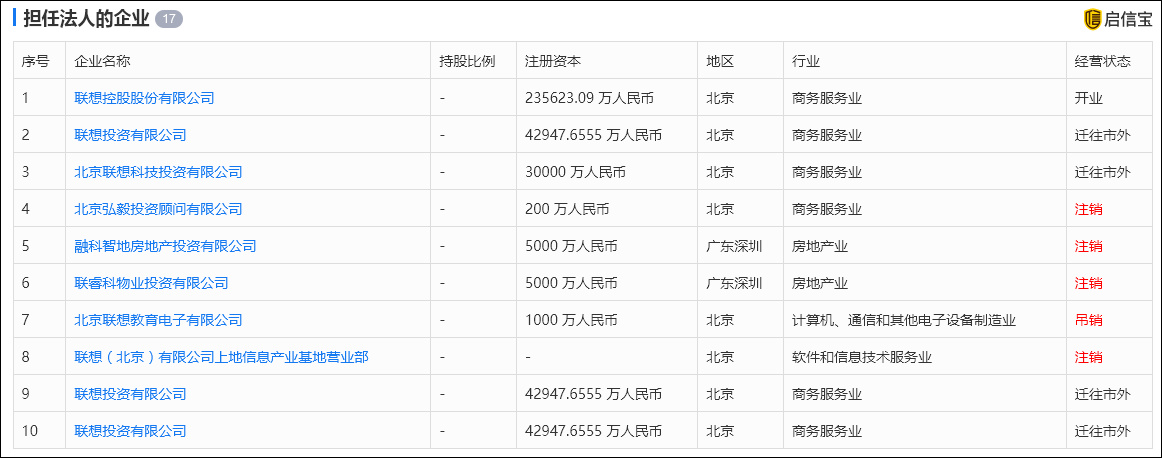Select the 经营状态 column header

tap(1102, 61)
